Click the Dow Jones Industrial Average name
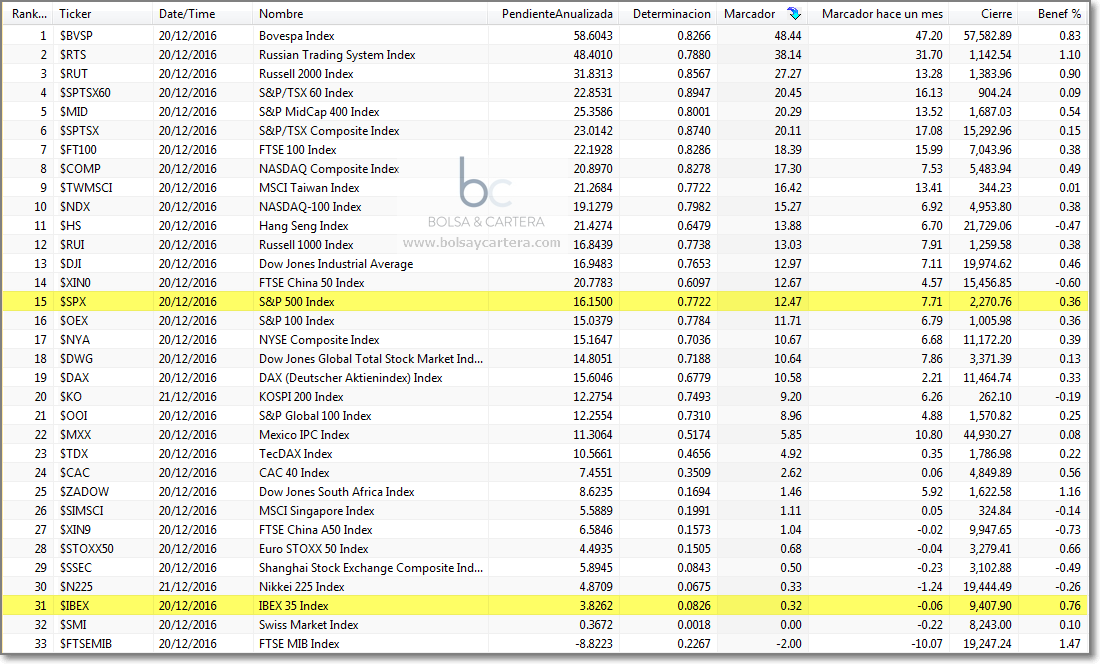The height and width of the screenshot is (664, 1100). click(336, 264)
